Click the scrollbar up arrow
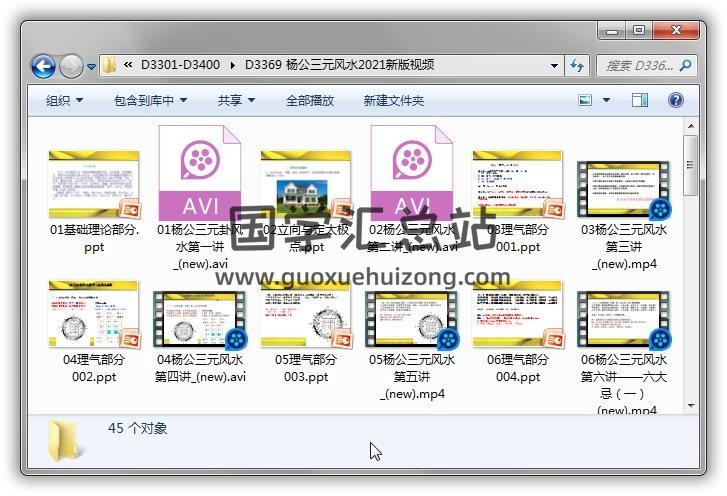The image size is (727, 496). tap(691, 126)
